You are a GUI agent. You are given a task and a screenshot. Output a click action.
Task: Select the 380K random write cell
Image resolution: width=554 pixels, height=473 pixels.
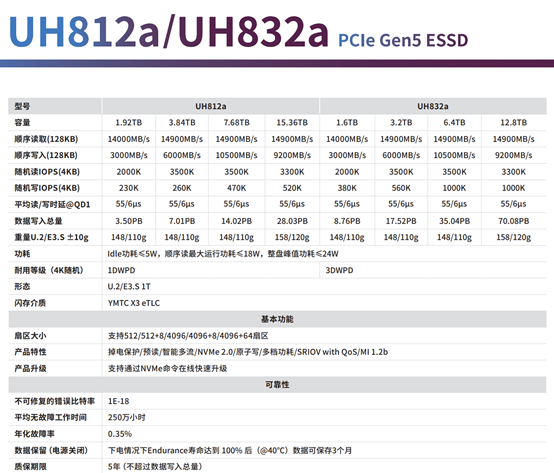click(x=347, y=188)
